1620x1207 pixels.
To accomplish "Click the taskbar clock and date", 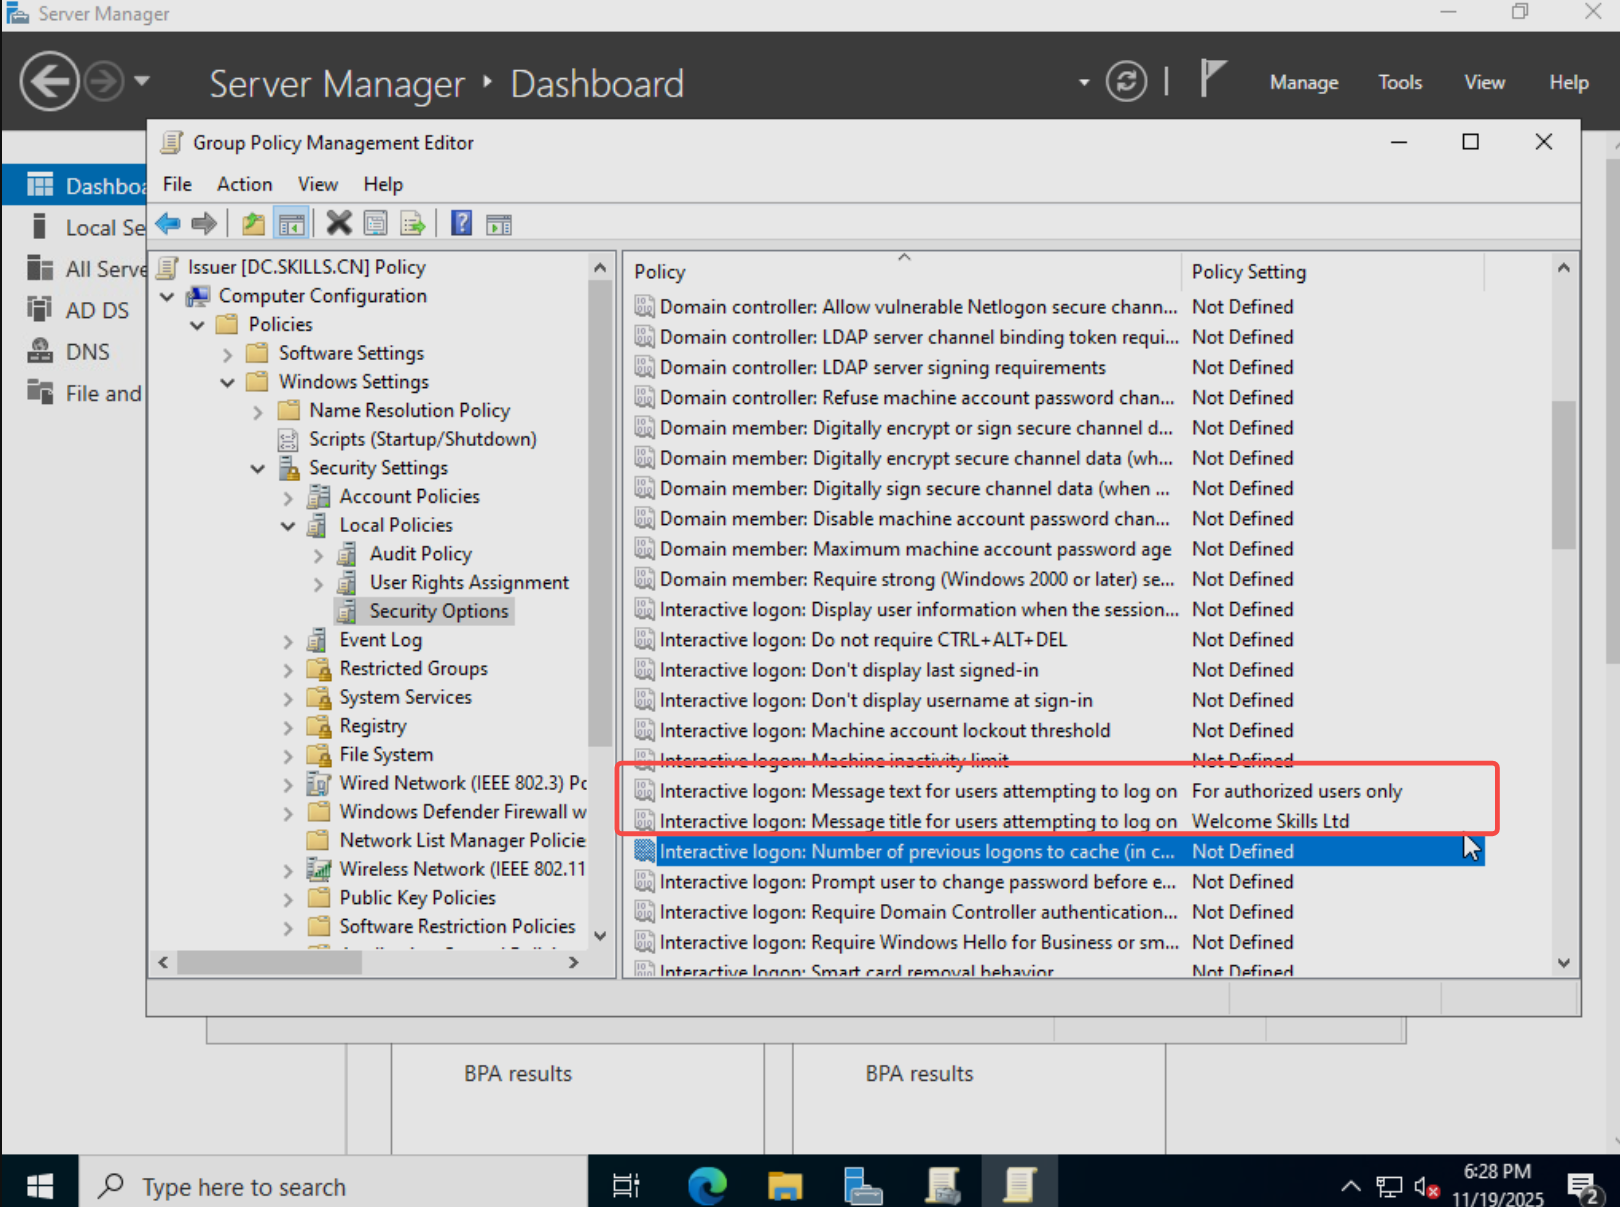I will pos(1497,1185).
